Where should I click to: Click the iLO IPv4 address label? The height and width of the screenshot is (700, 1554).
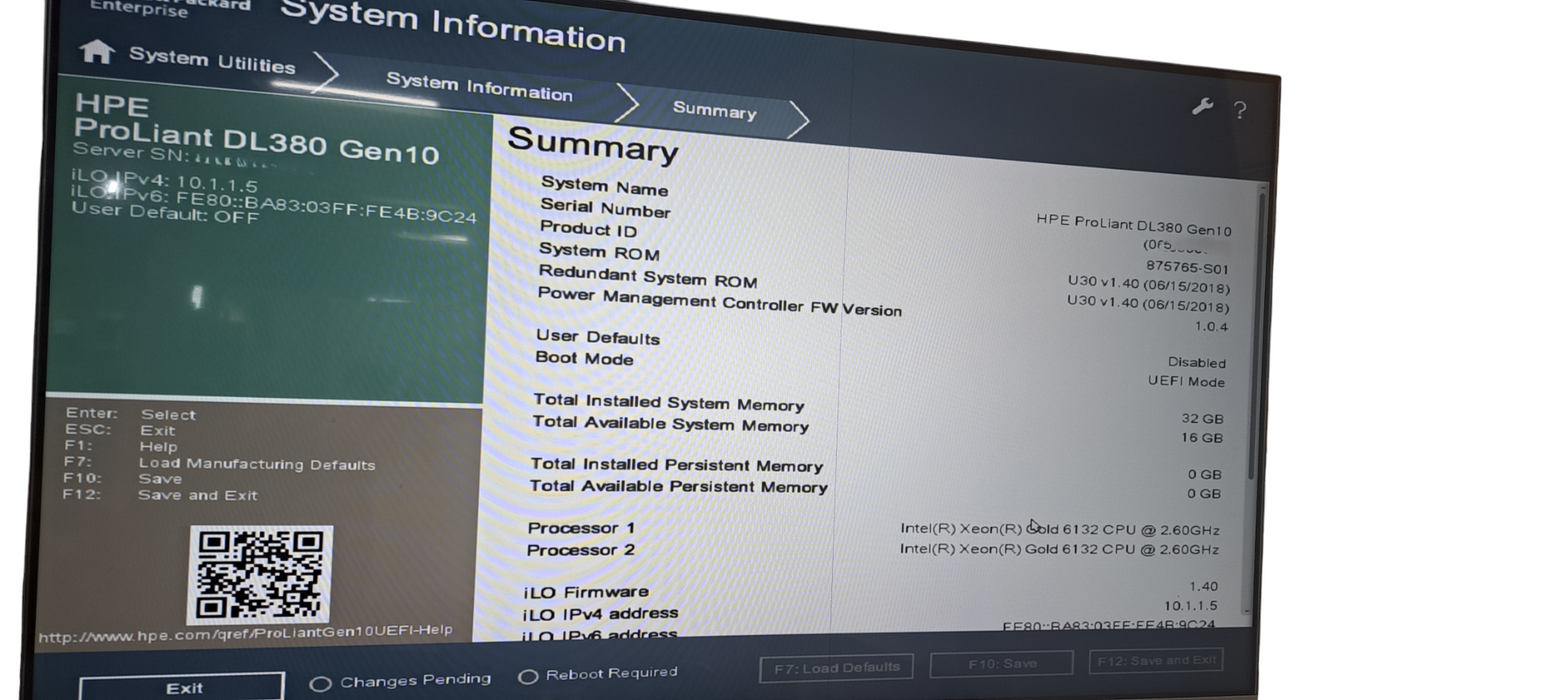600,614
